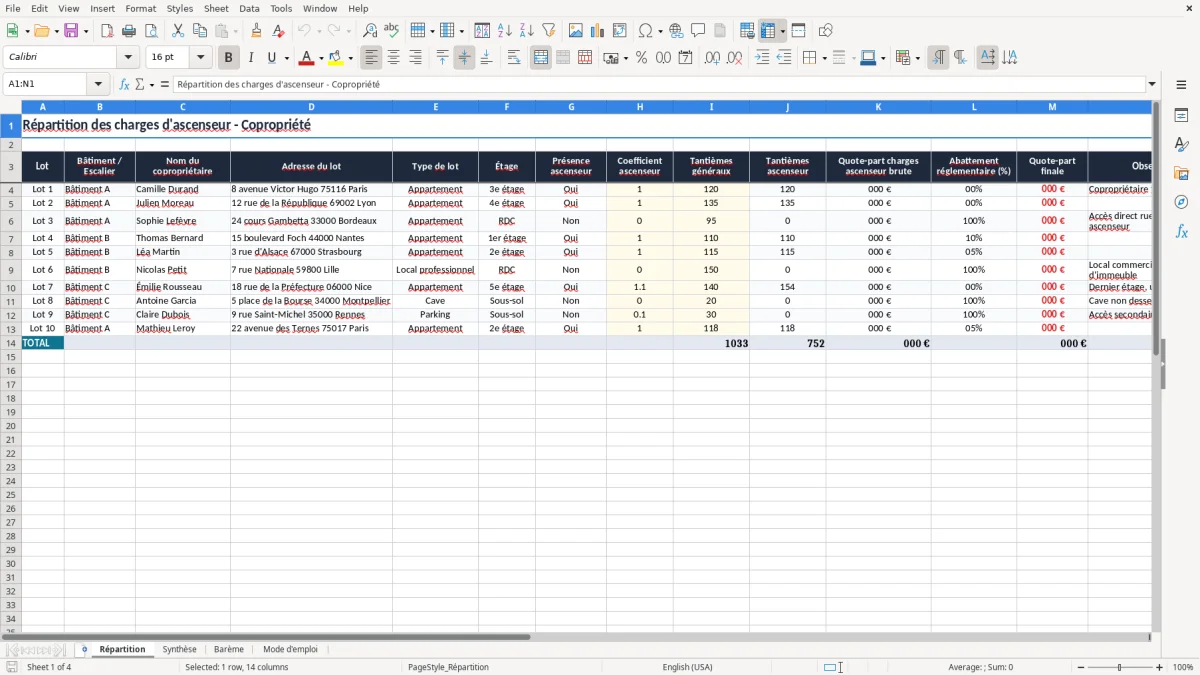Open the Name Box dropdown arrow
The image size is (1200, 675).
point(98,84)
